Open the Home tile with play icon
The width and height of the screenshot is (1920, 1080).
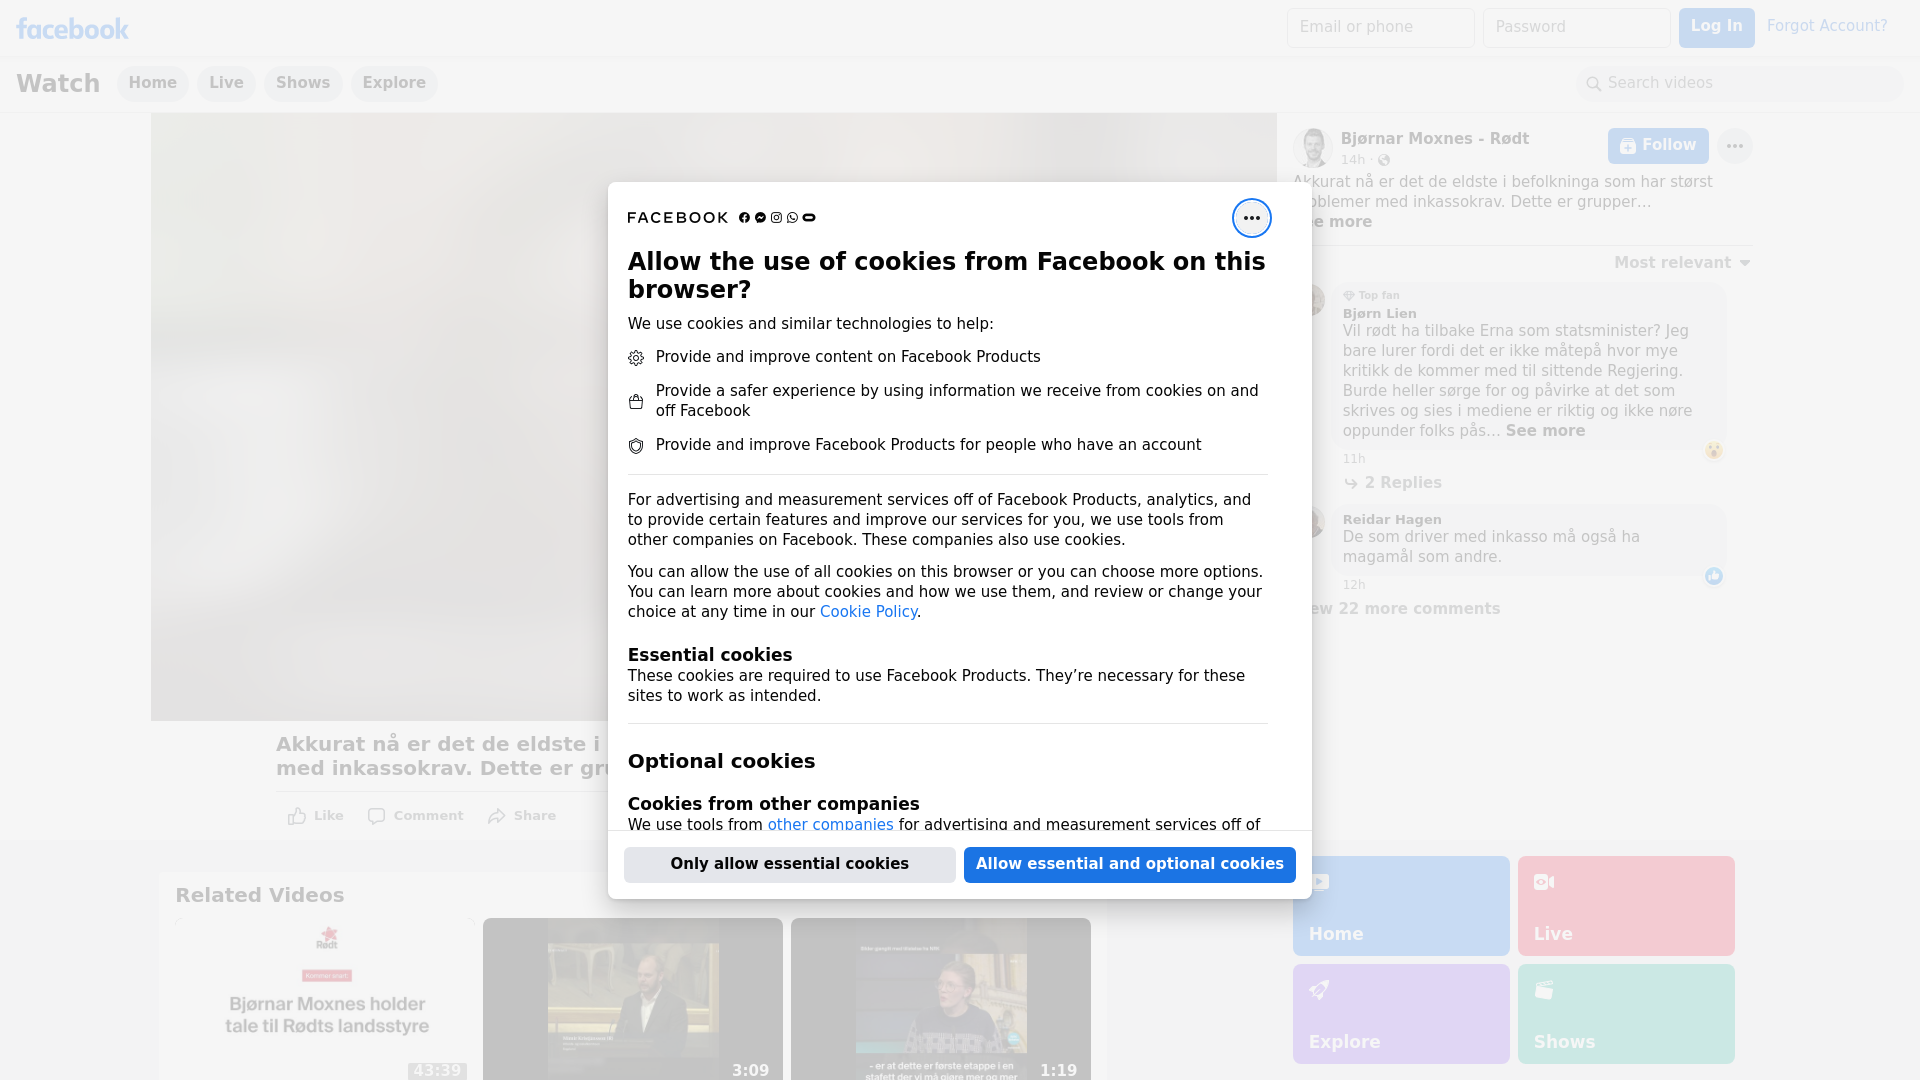1401,906
